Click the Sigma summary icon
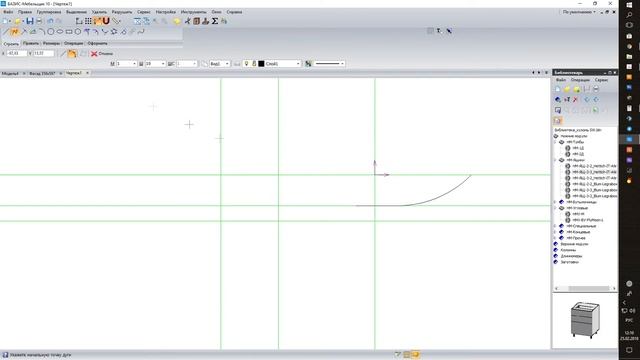This screenshot has height=360, width=640. pyautogui.click(x=215, y=21)
